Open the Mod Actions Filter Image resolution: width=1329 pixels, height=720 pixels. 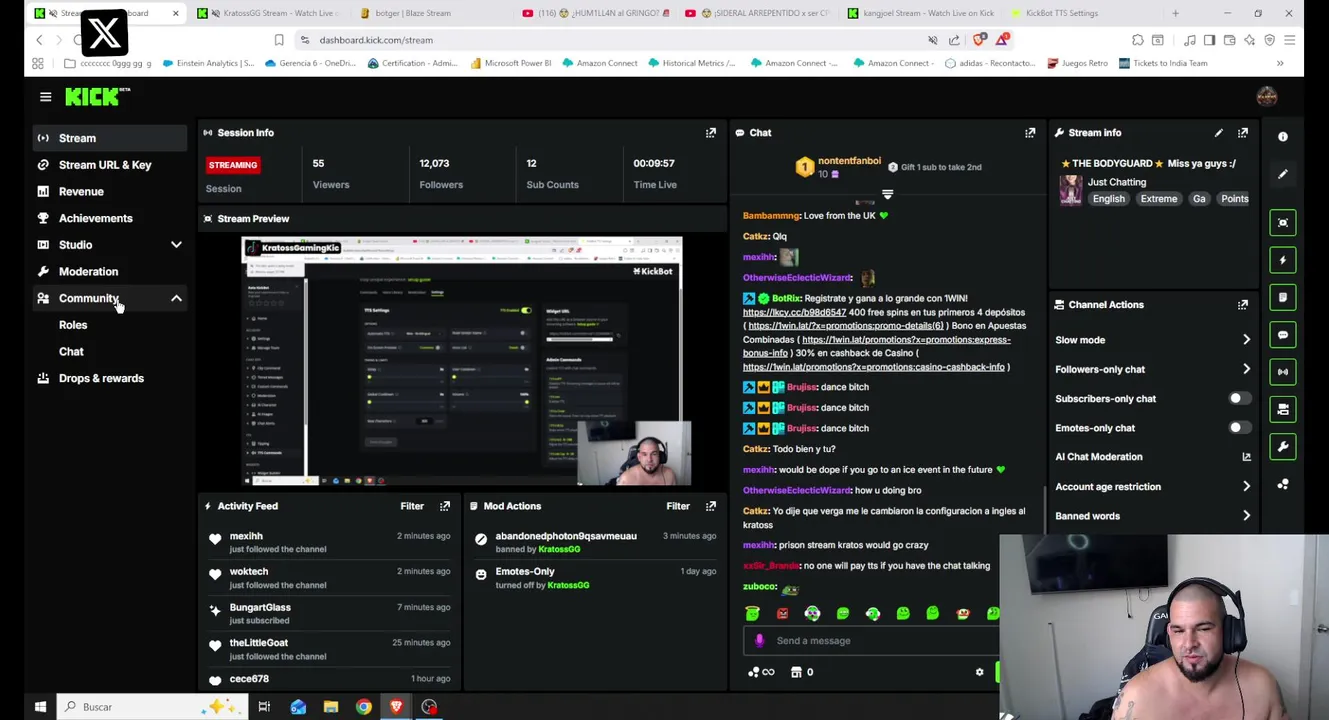[x=678, y=506]
